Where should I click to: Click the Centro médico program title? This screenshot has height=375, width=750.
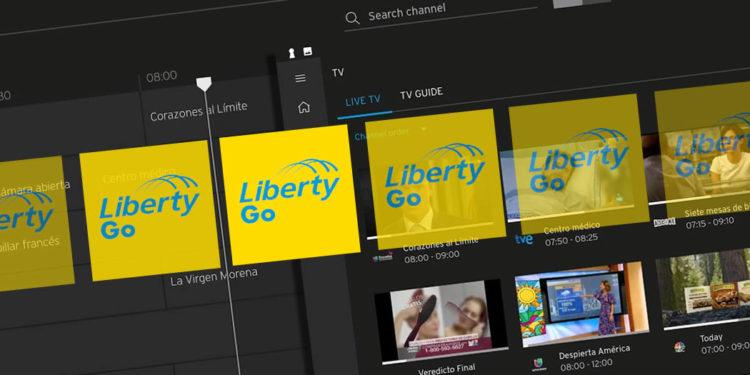click(572, 228)
